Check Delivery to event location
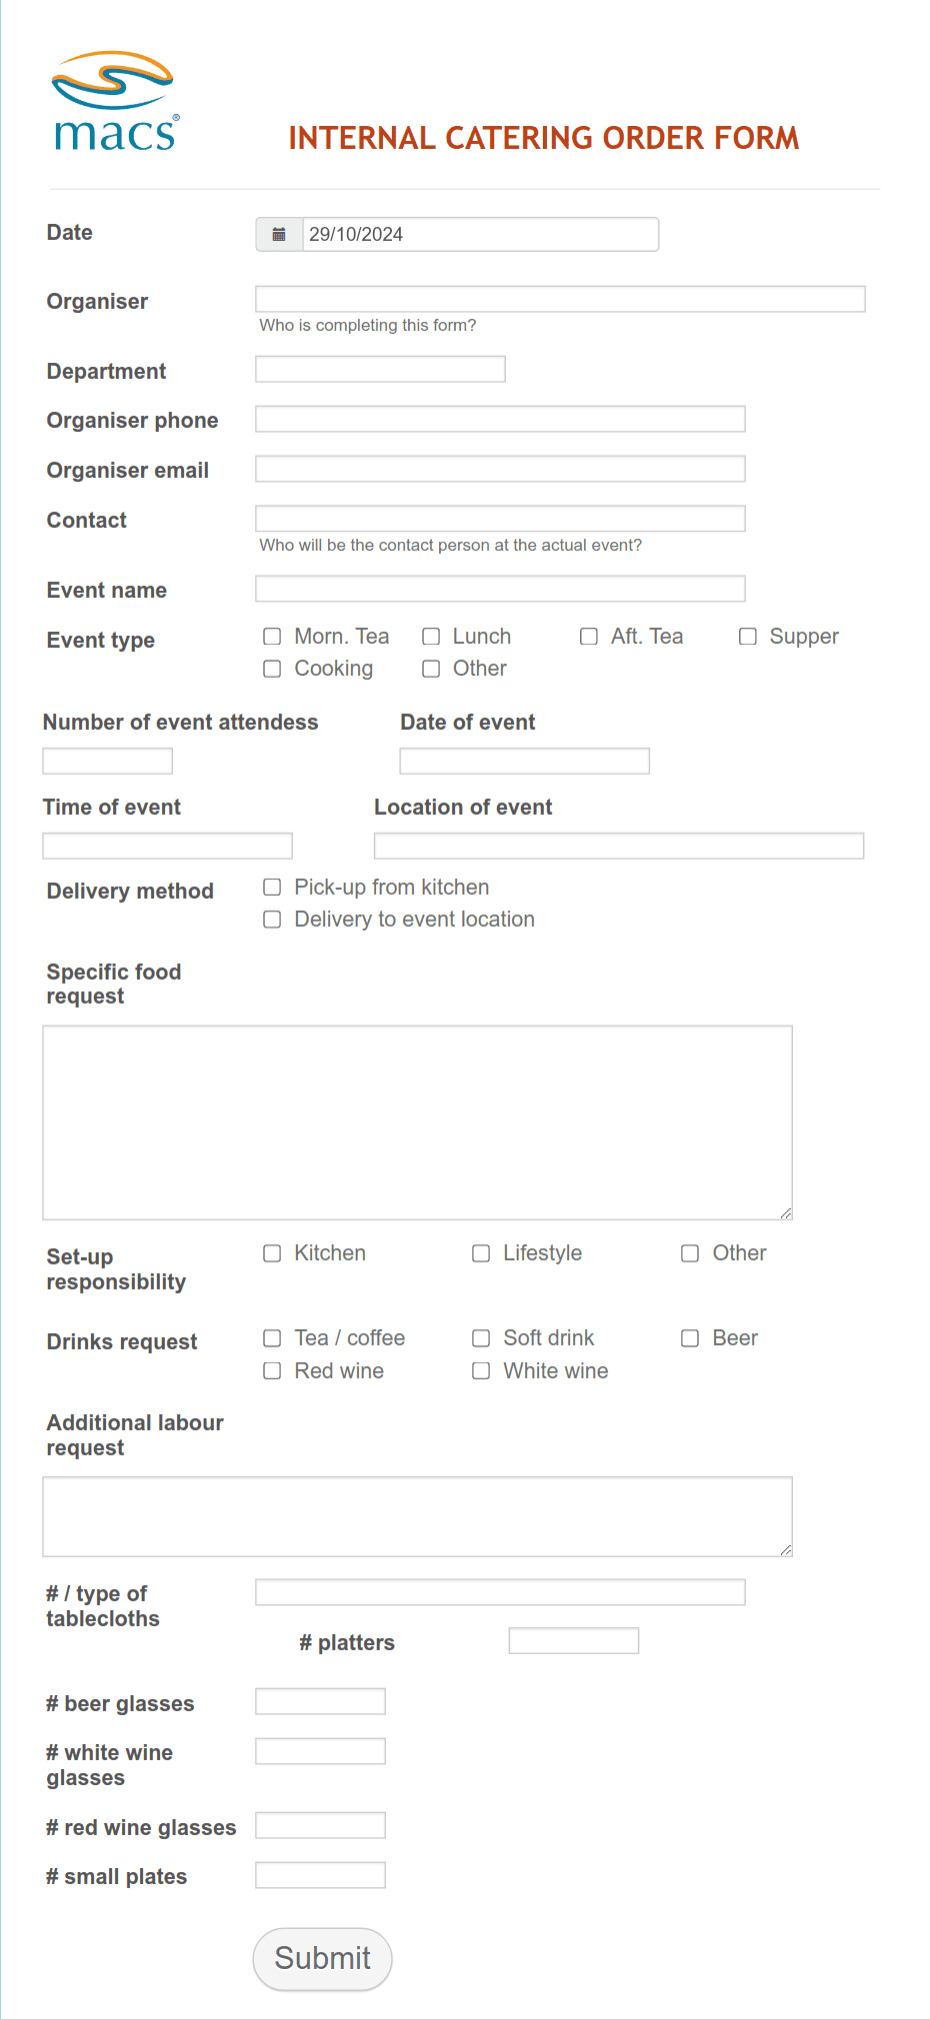 pos(271,919)
